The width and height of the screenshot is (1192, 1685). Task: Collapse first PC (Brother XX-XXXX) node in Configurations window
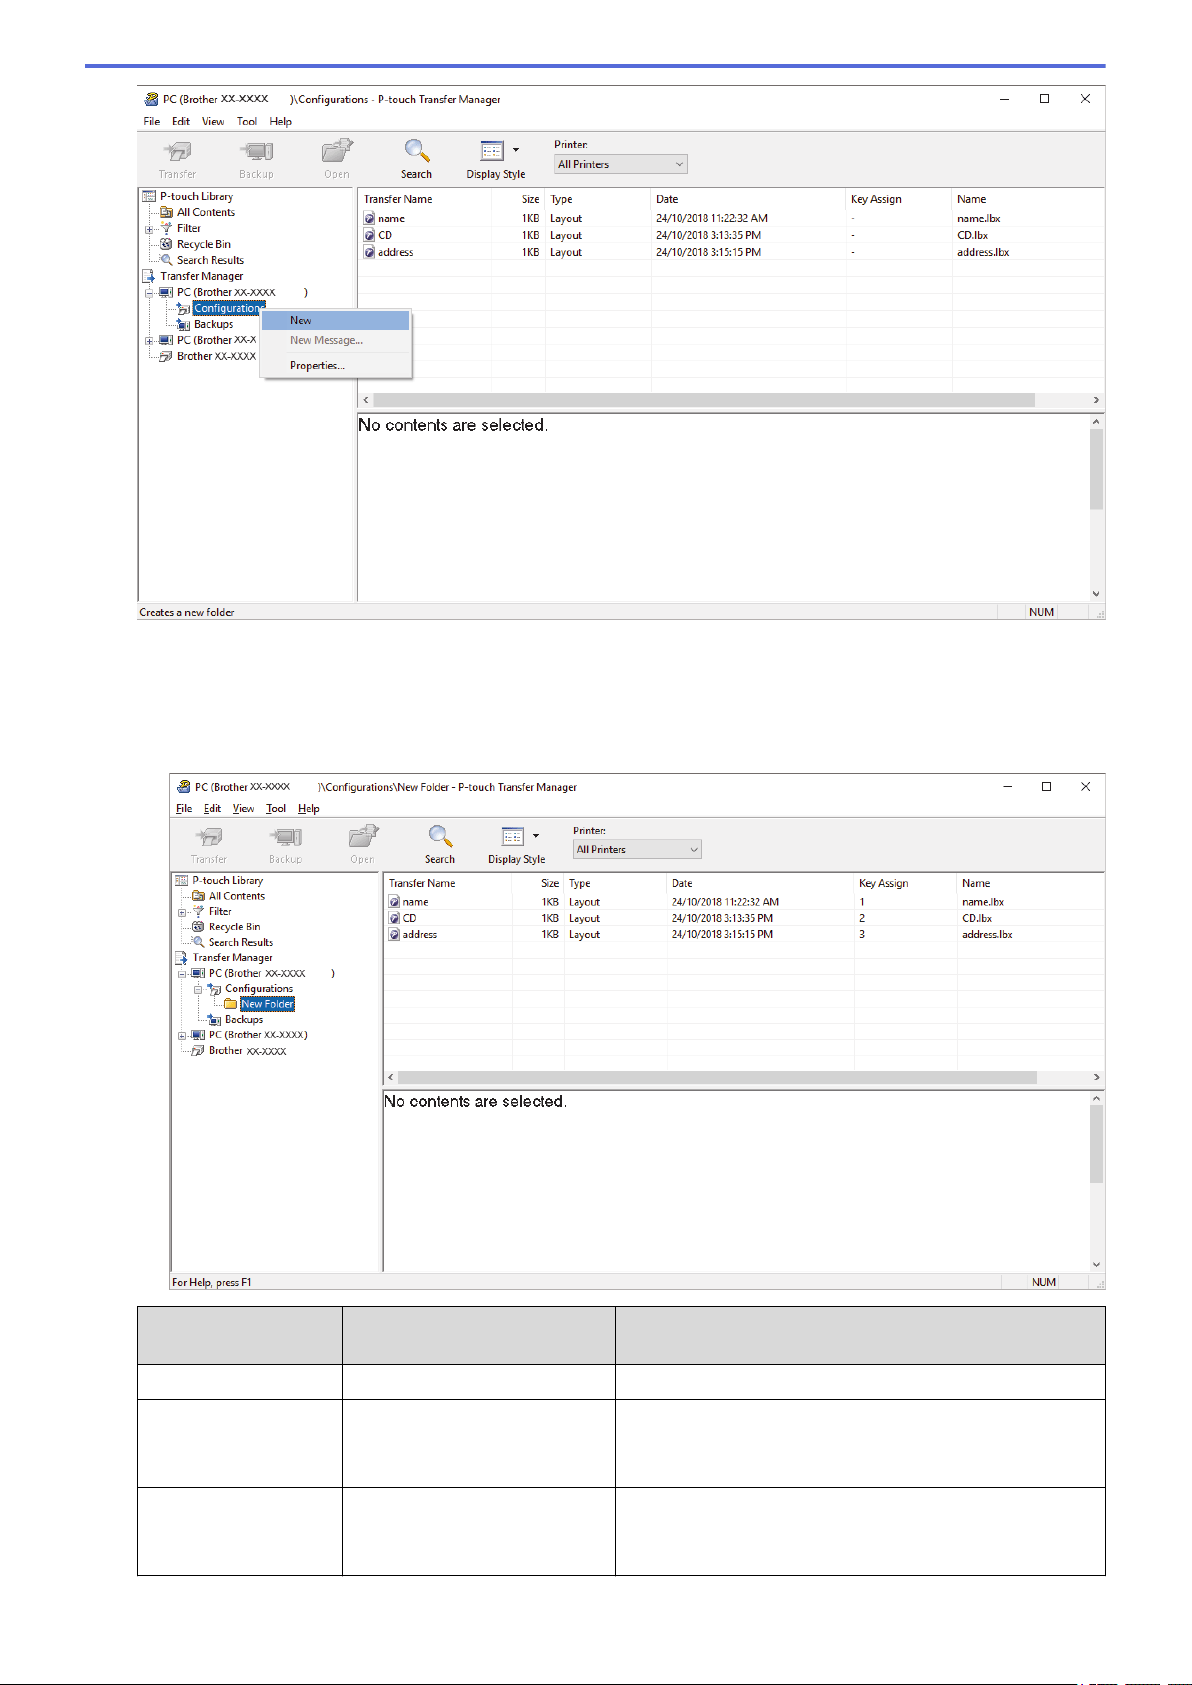click(x=149, y=293)
